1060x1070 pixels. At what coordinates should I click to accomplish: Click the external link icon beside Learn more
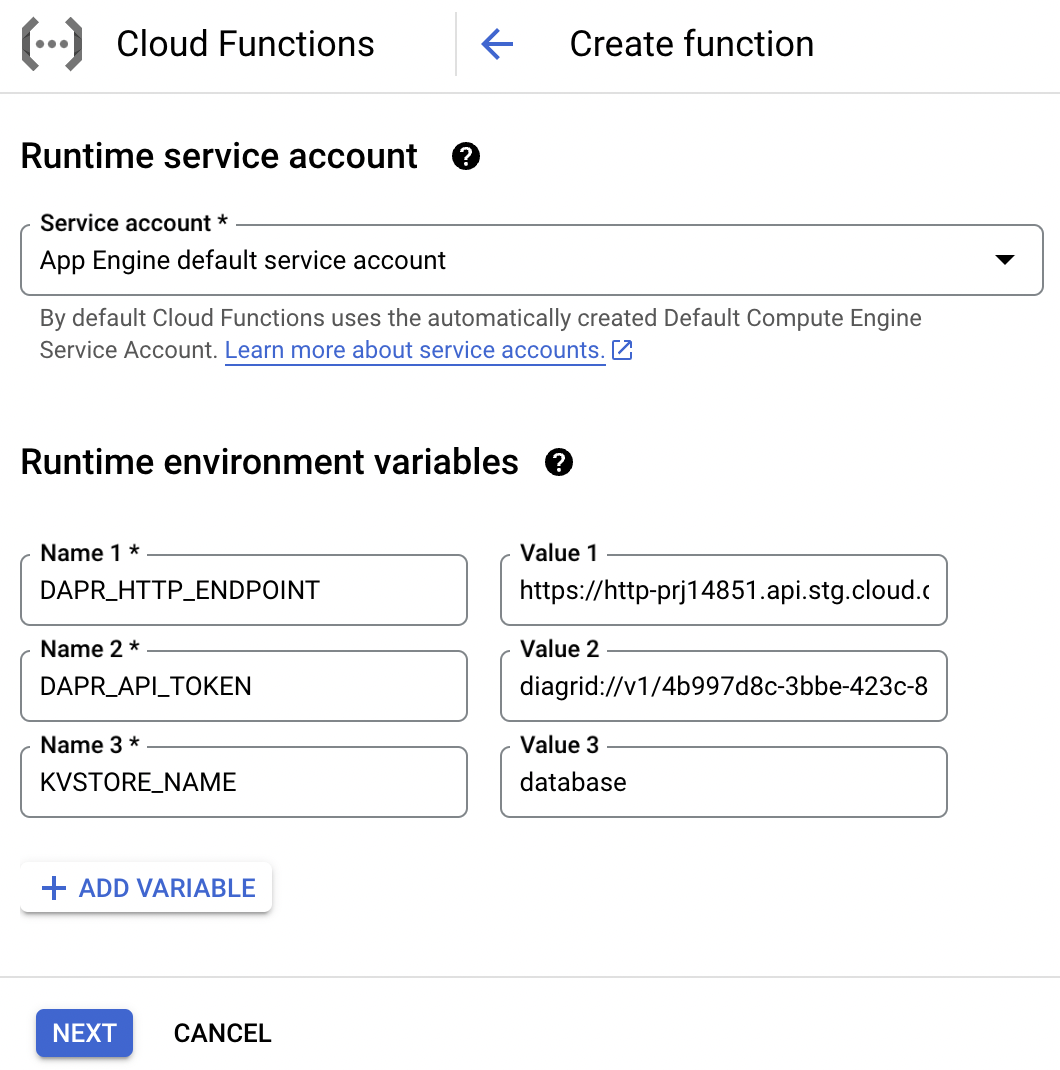click(x=622, y=351)
